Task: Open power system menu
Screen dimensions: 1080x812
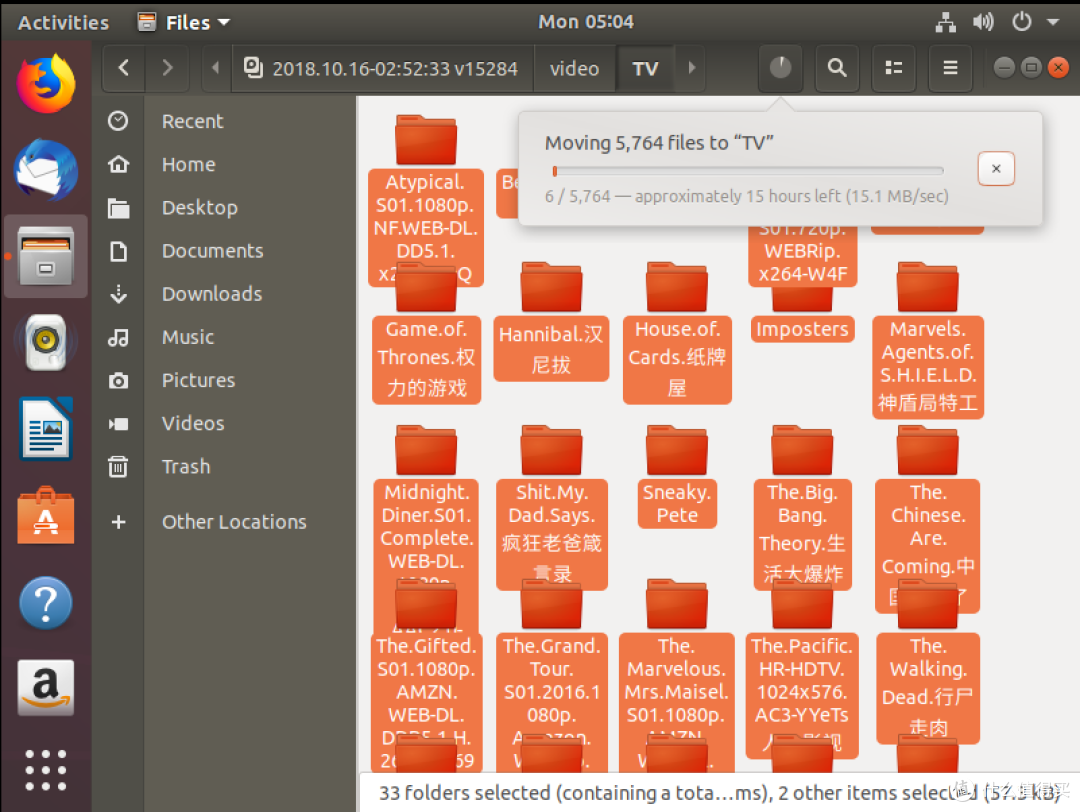Action: coord(1021,22)
